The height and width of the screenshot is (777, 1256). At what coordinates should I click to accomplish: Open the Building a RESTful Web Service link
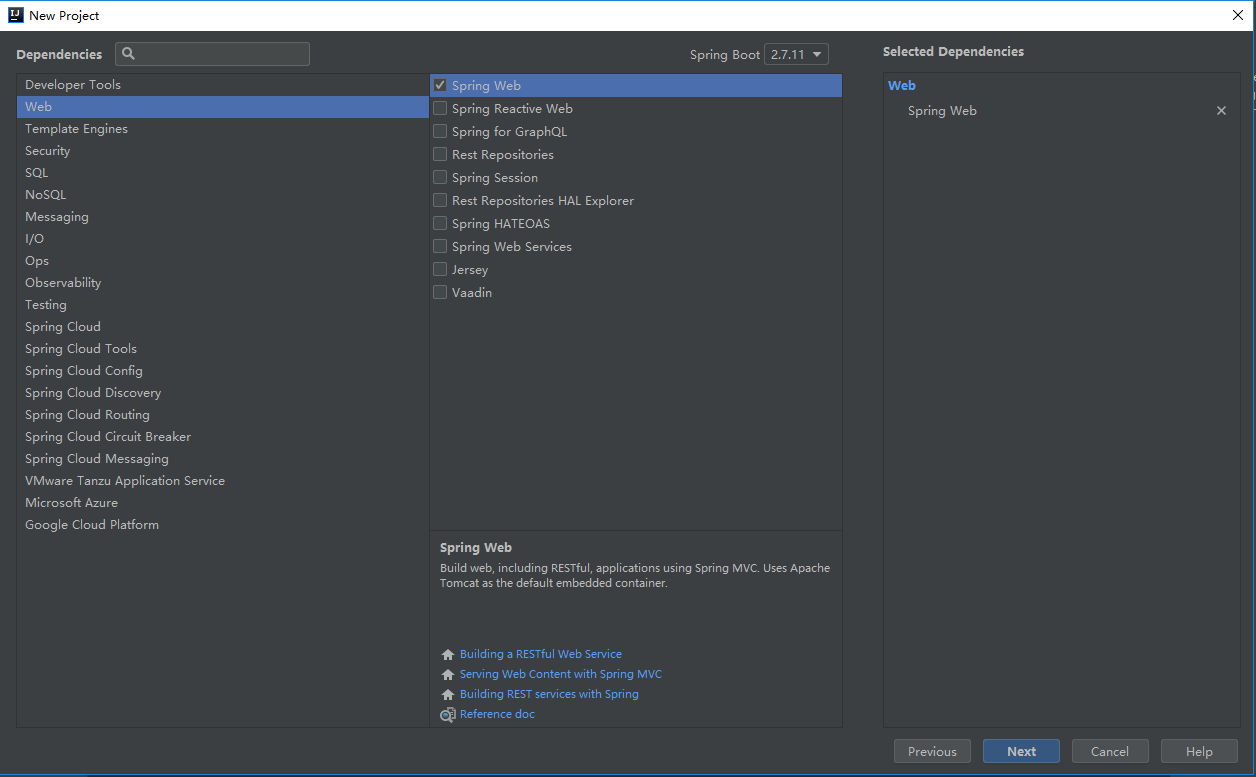[541, 654]
